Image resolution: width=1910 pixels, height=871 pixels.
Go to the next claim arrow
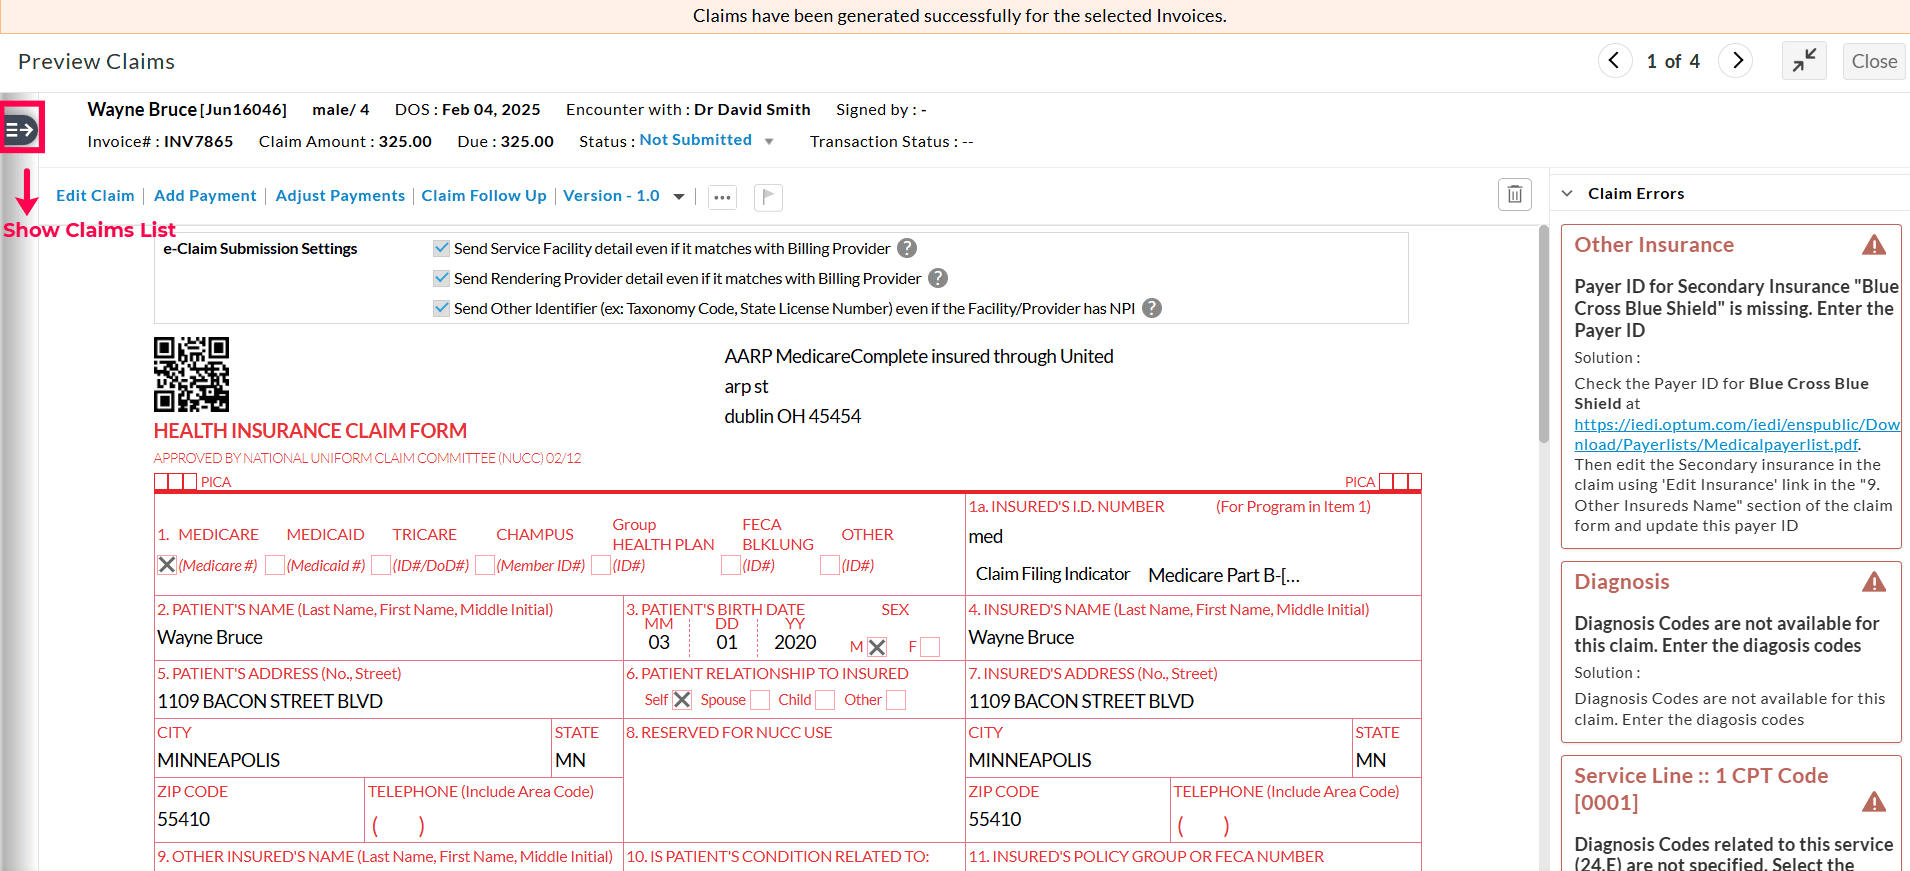tap(1737, 61)
